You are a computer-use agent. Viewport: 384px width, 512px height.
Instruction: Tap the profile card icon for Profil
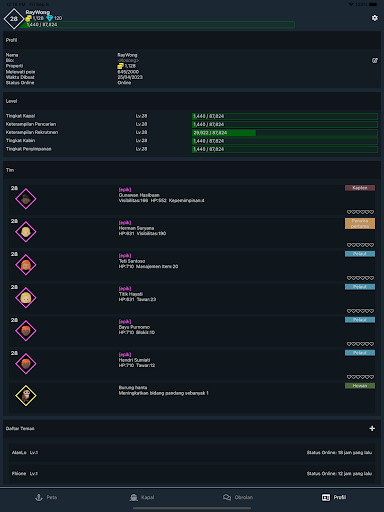(x=326, y=497)
